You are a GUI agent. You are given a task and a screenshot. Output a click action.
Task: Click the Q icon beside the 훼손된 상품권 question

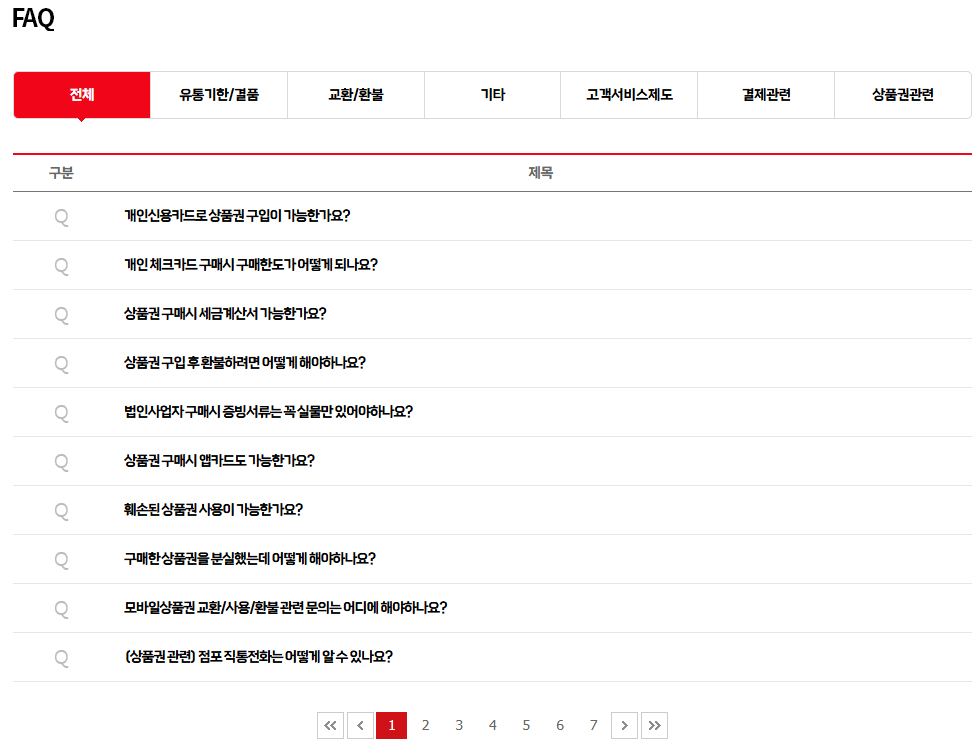pyautogui.click(x=62, y=510)
